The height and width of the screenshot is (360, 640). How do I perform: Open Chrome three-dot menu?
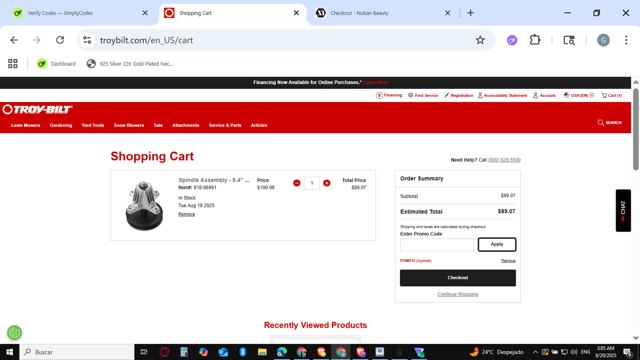(x=626, y=40)
